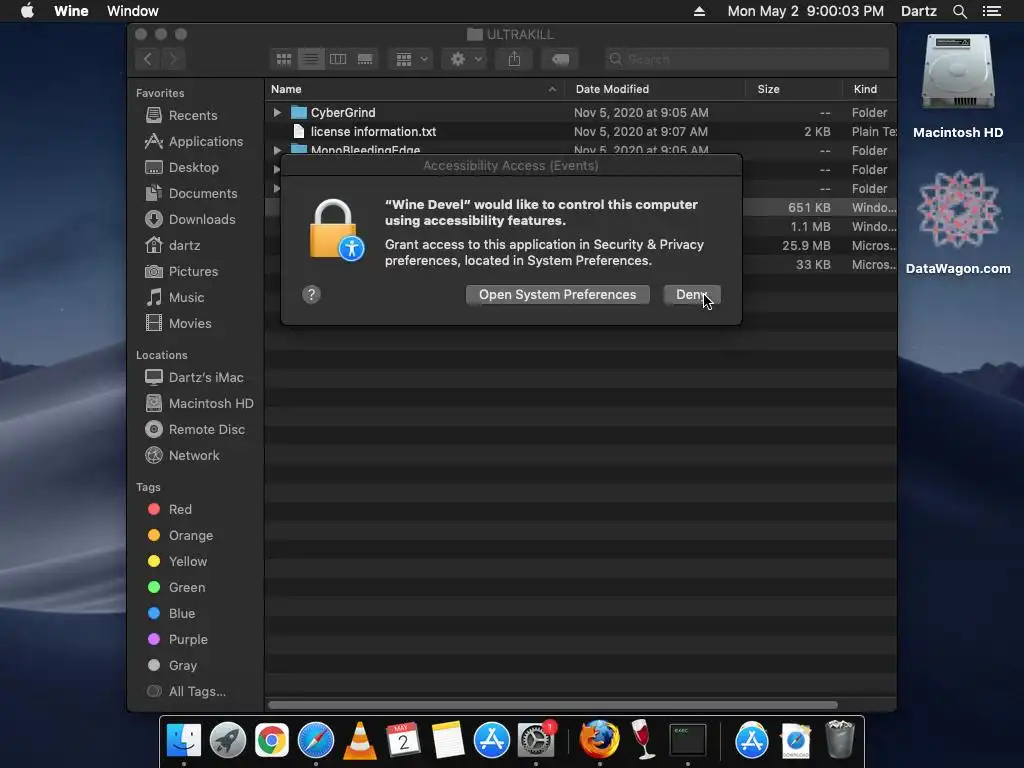The width and height of the screenshot is (1024, 768).
Task: Click the Dartz user name menu
Action: click(918, 11)
